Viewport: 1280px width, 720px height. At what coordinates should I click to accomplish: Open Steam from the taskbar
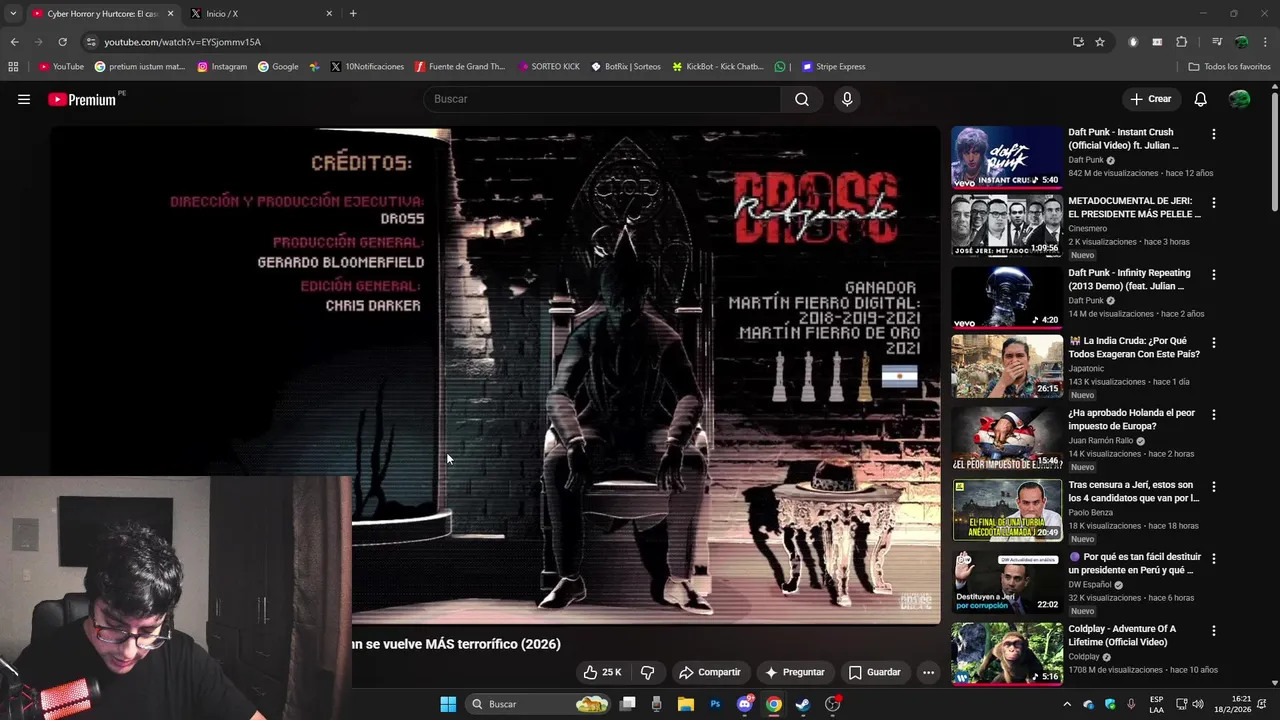802,704
